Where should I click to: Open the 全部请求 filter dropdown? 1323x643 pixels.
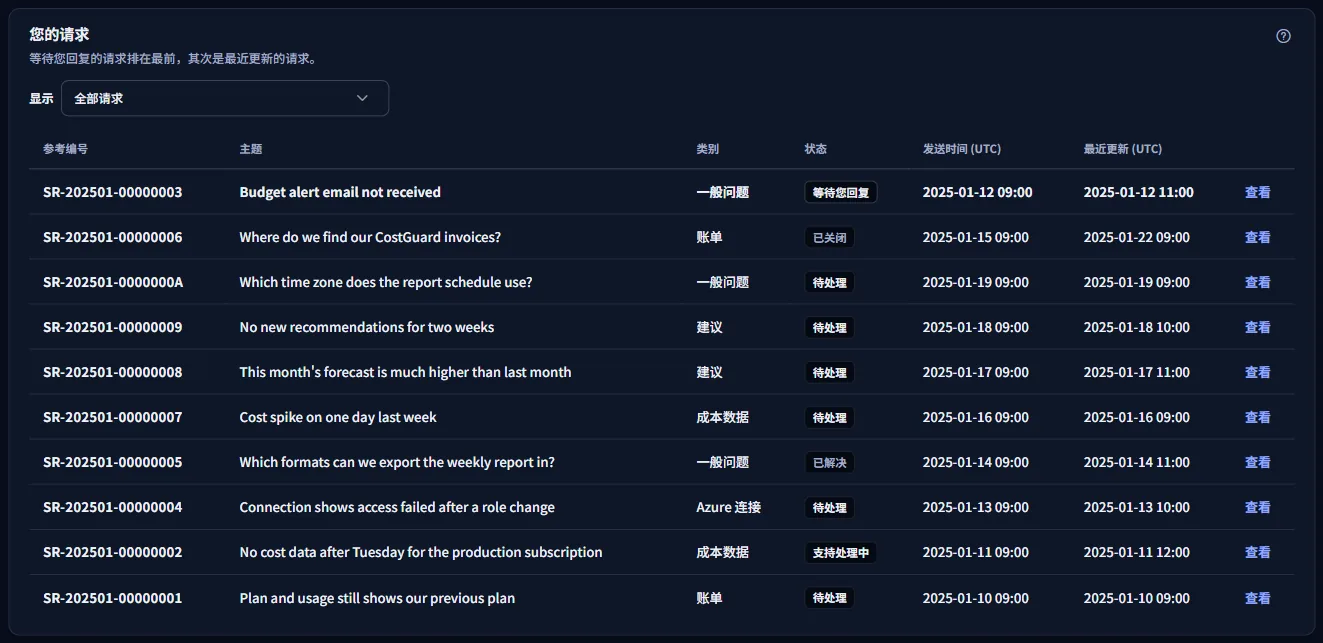coord(225,98)
